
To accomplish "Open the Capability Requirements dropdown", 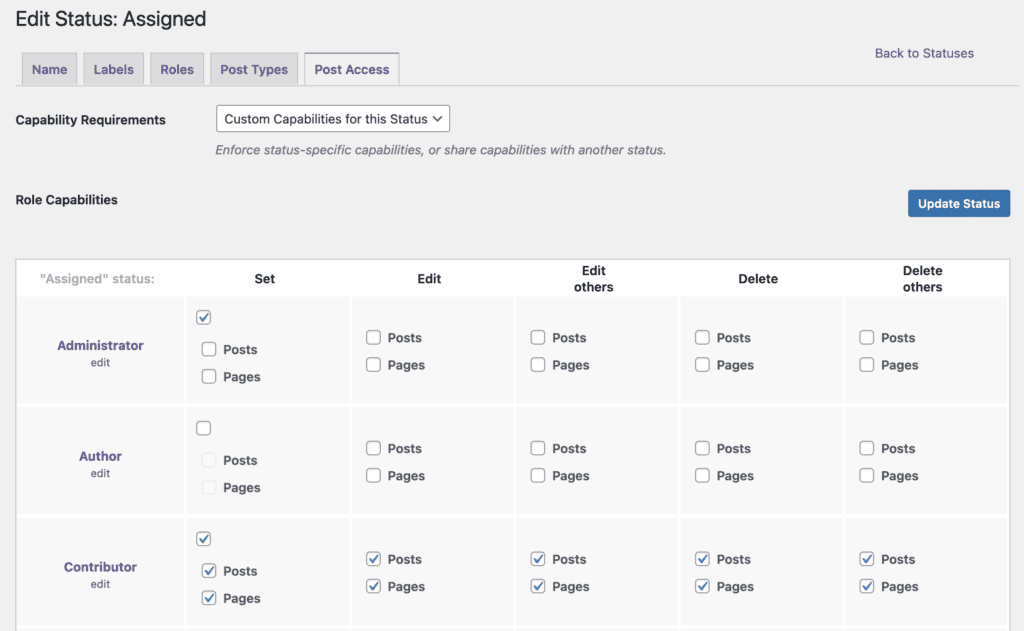I will click(x=332, y=118).
